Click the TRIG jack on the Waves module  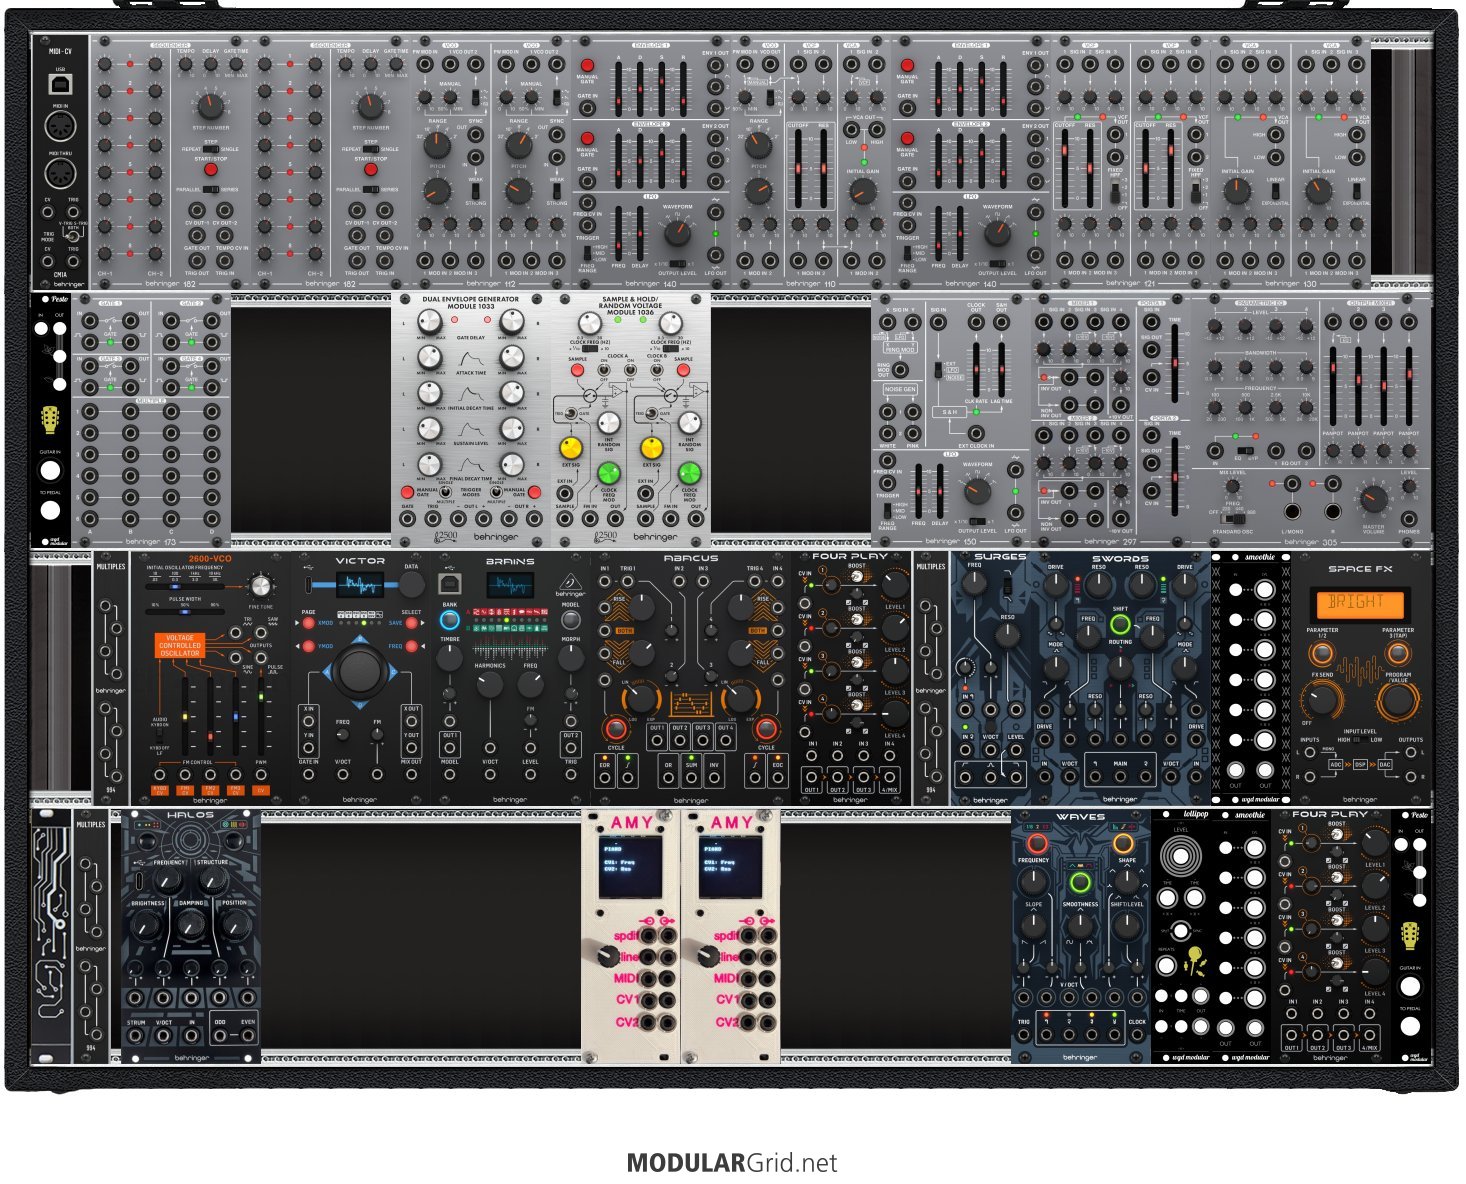(1023, 1034)
